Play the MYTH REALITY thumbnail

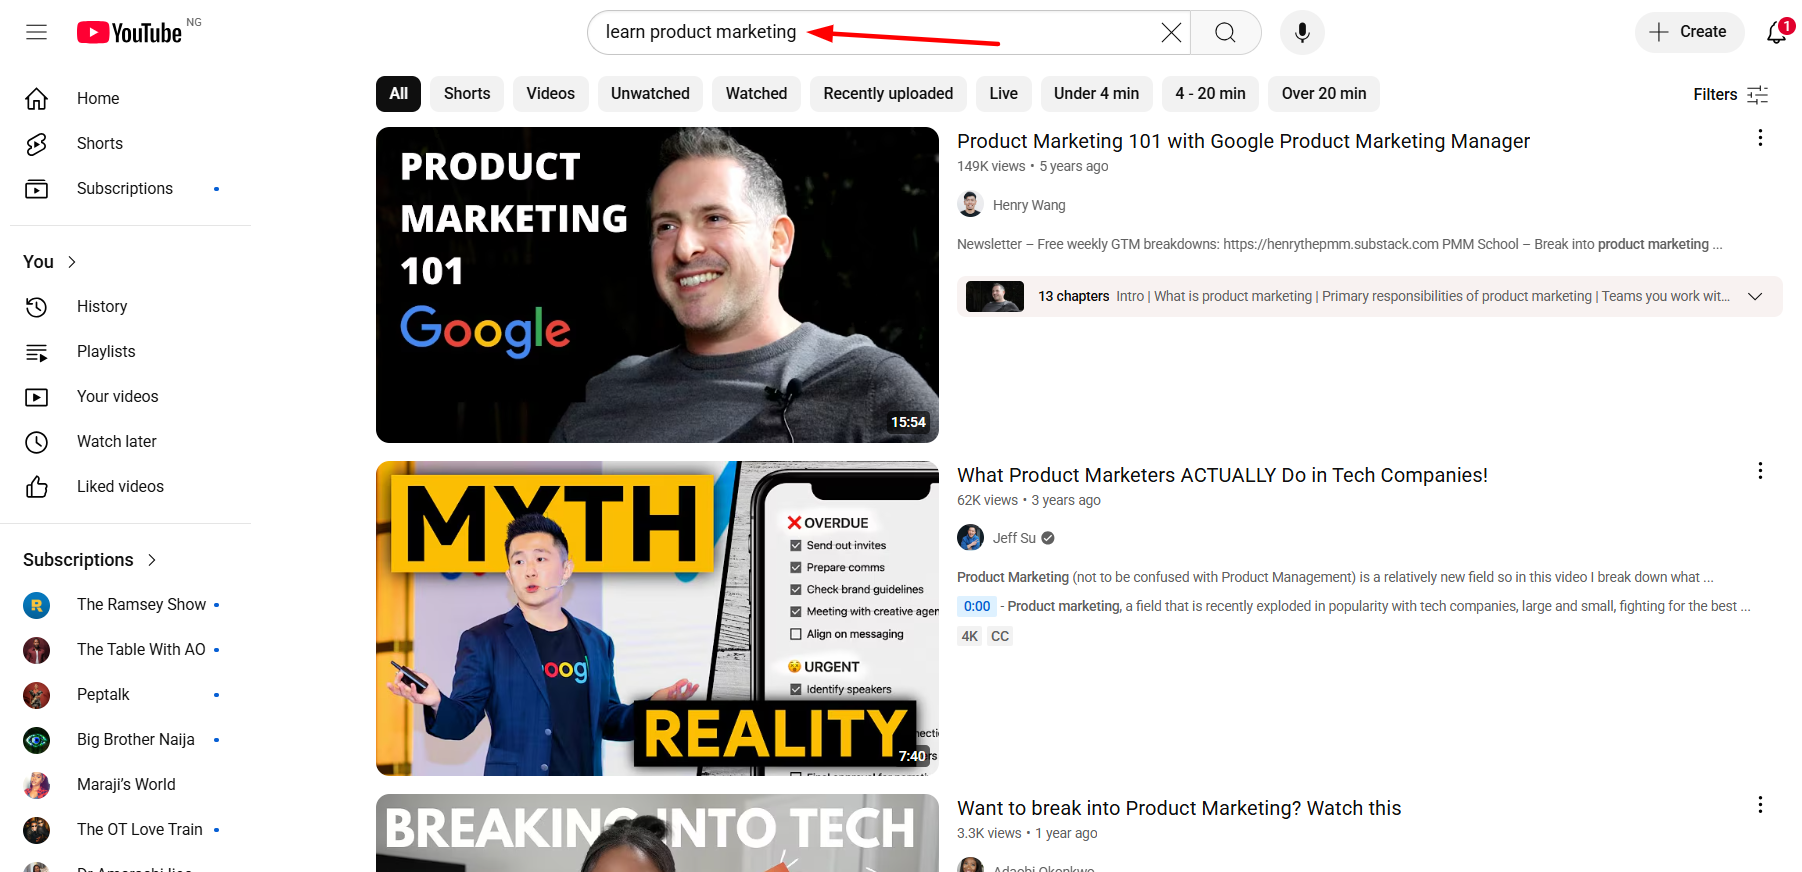click(x=657, y=618)
